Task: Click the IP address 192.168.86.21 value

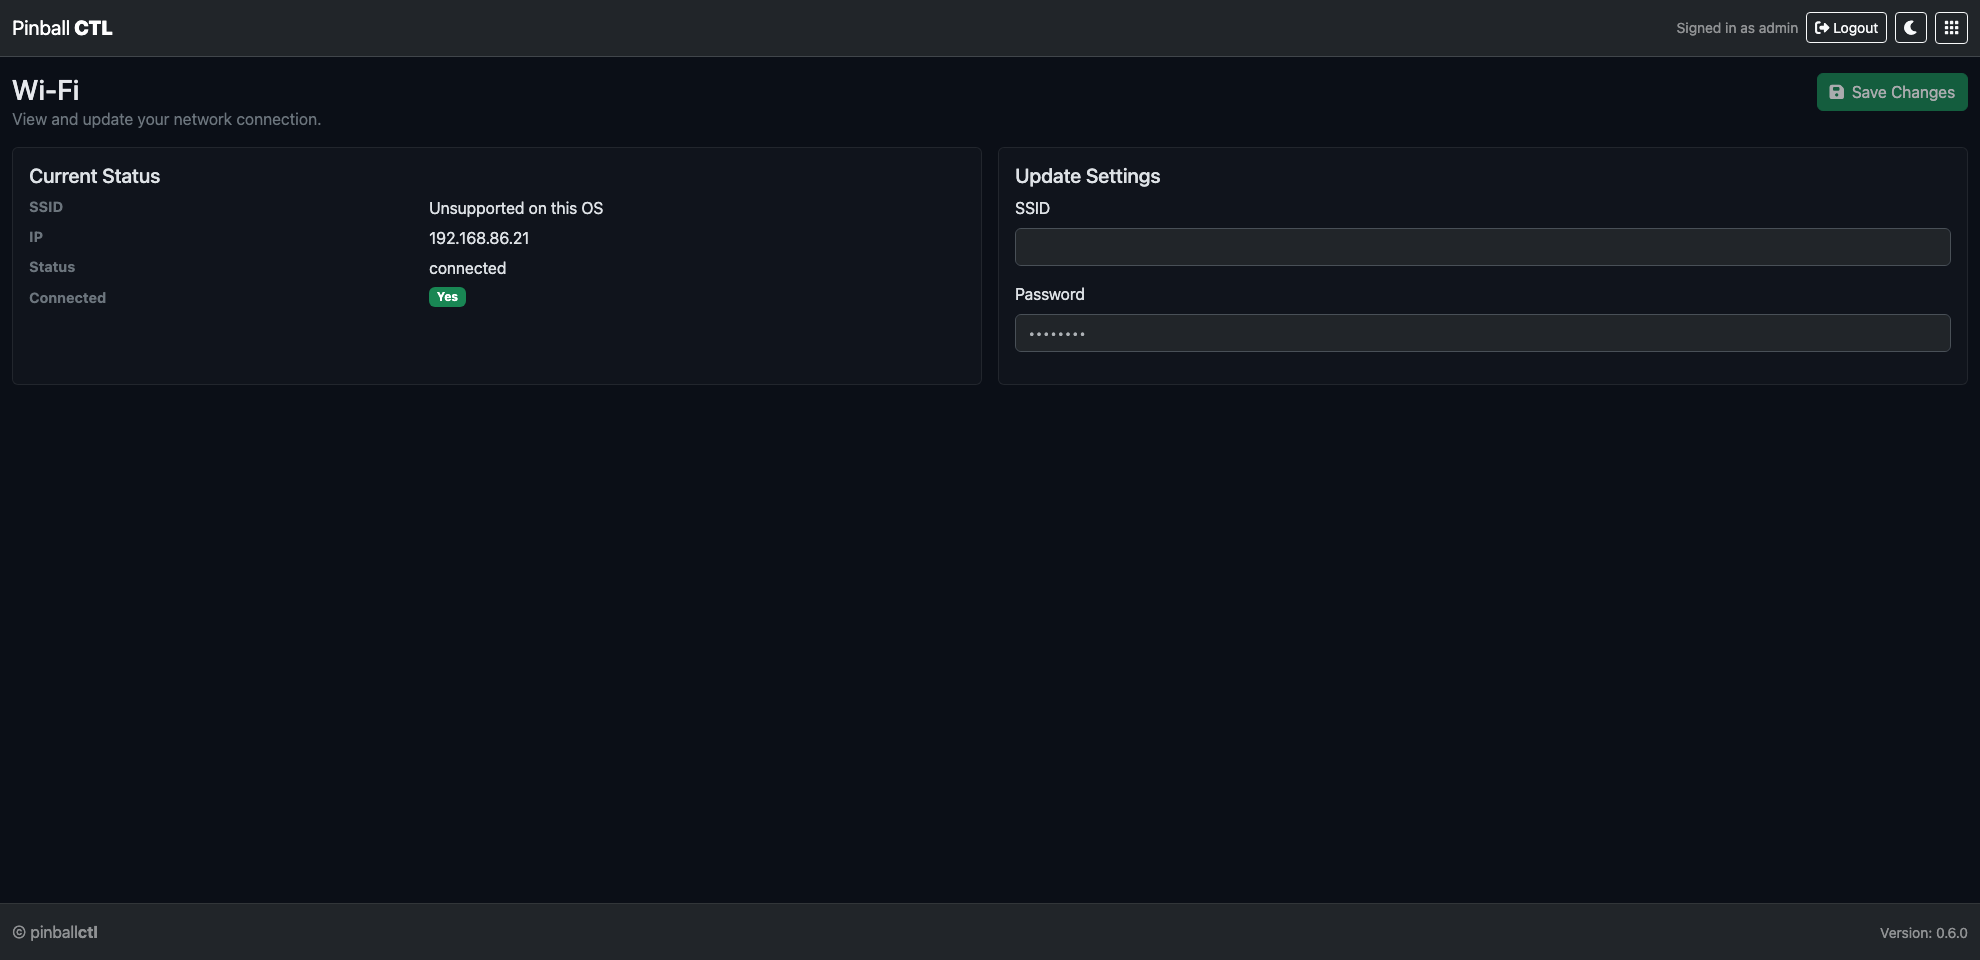Action: click(478, 238)
